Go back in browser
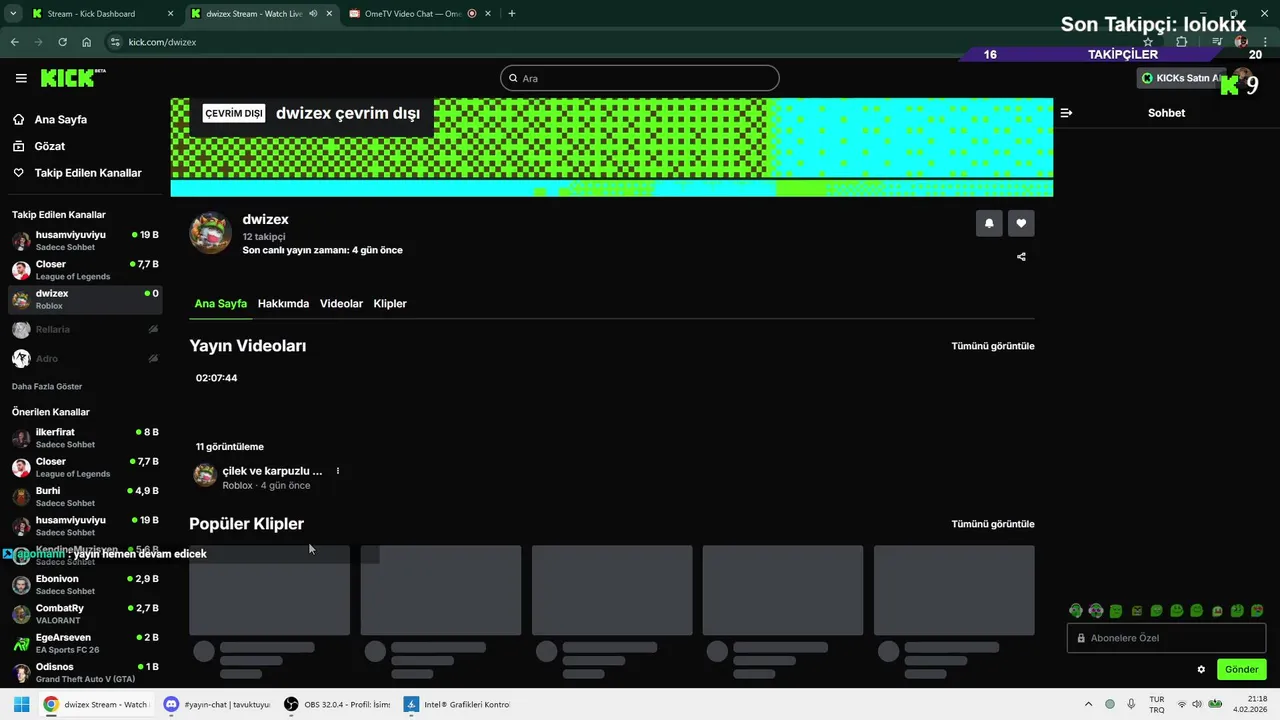1280x720 pixels. 14,42
